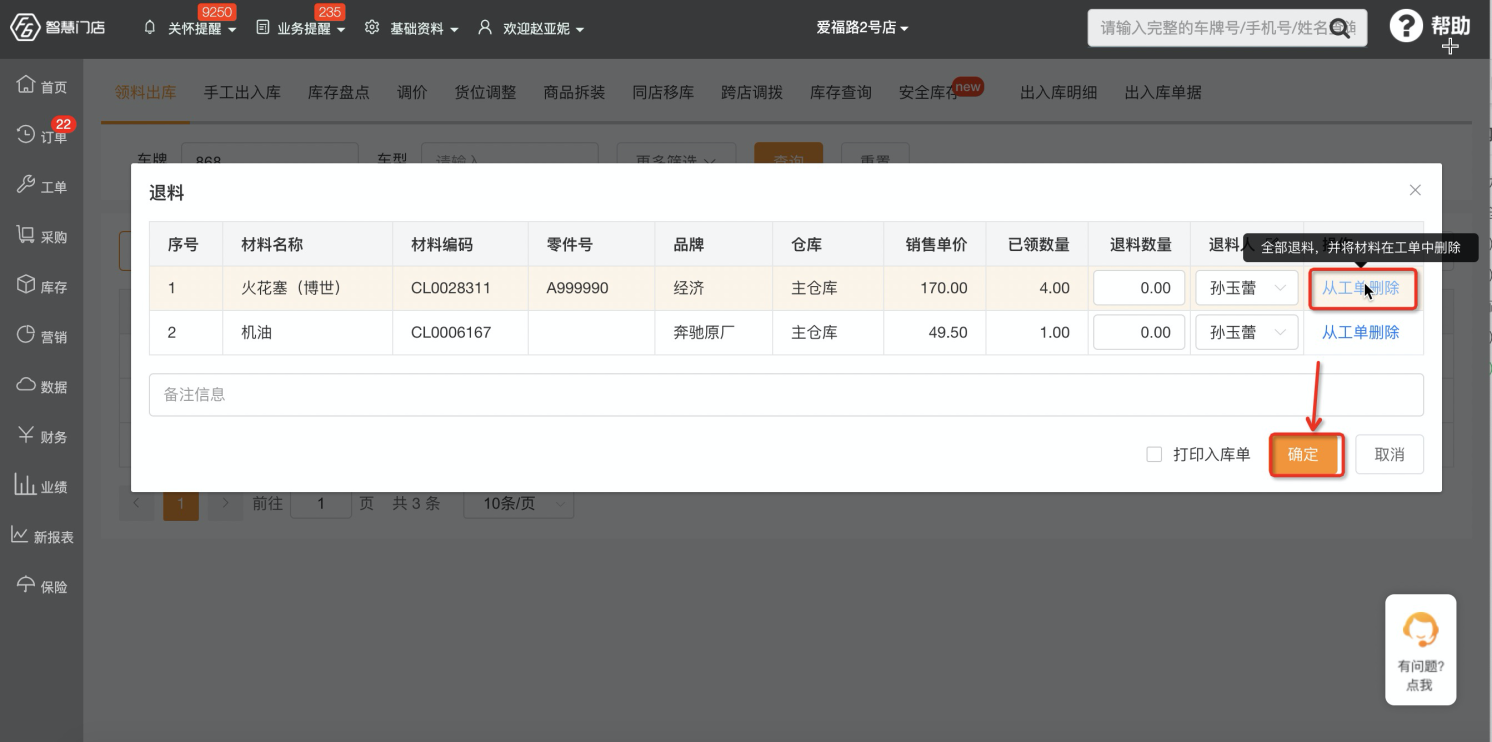Switch to 出入库单据 tab
This screenshot has height=742, width=1492.
pos(1163,92)
